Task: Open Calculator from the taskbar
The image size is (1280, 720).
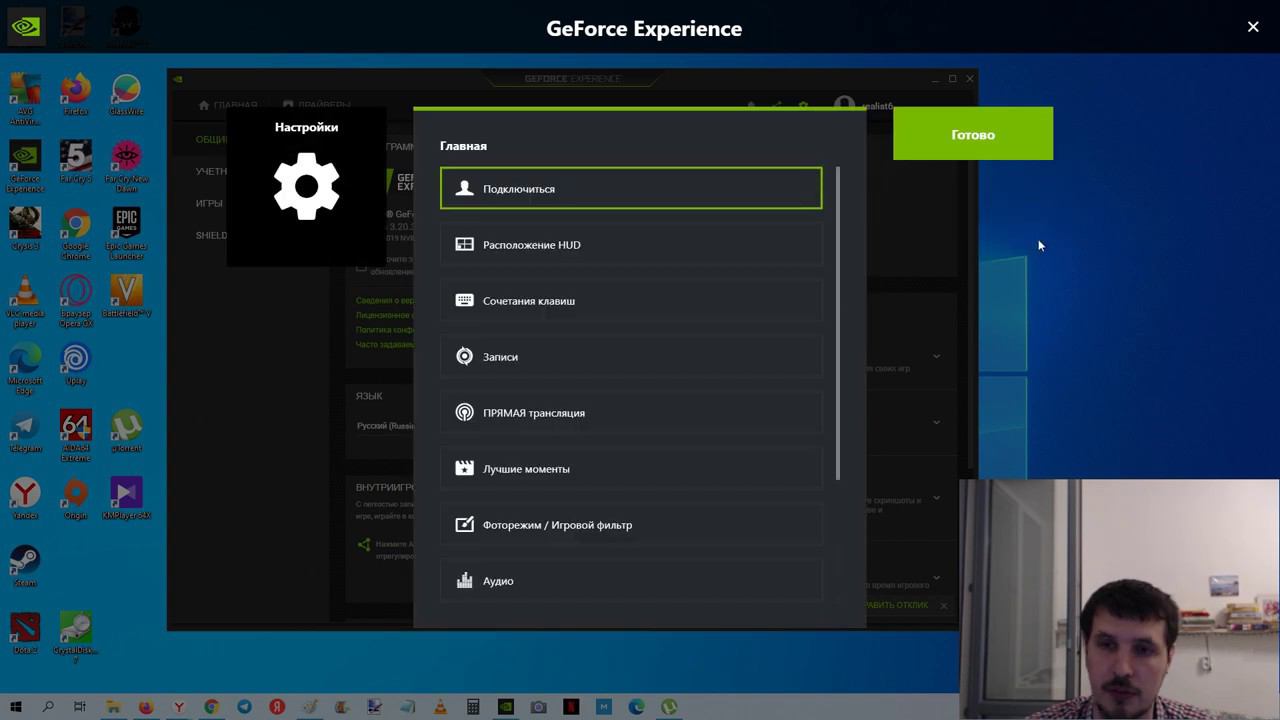Action: [x=473, y=707]
